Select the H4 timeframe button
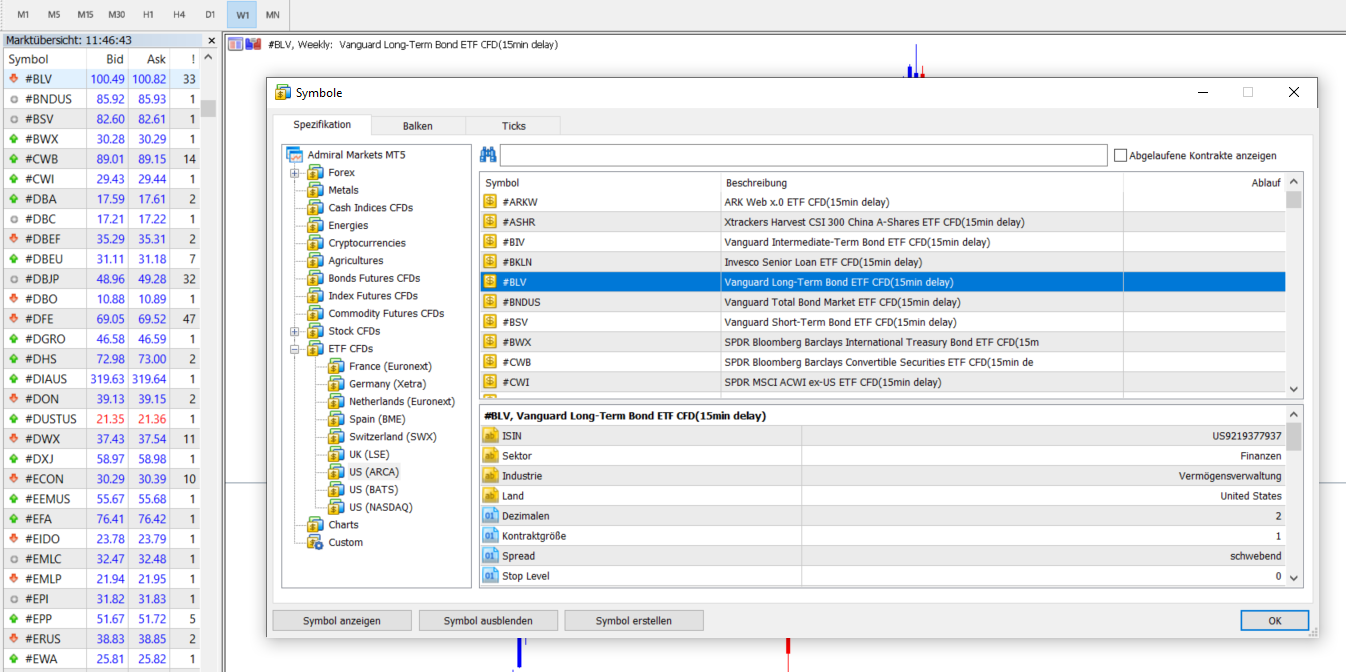 179,15
